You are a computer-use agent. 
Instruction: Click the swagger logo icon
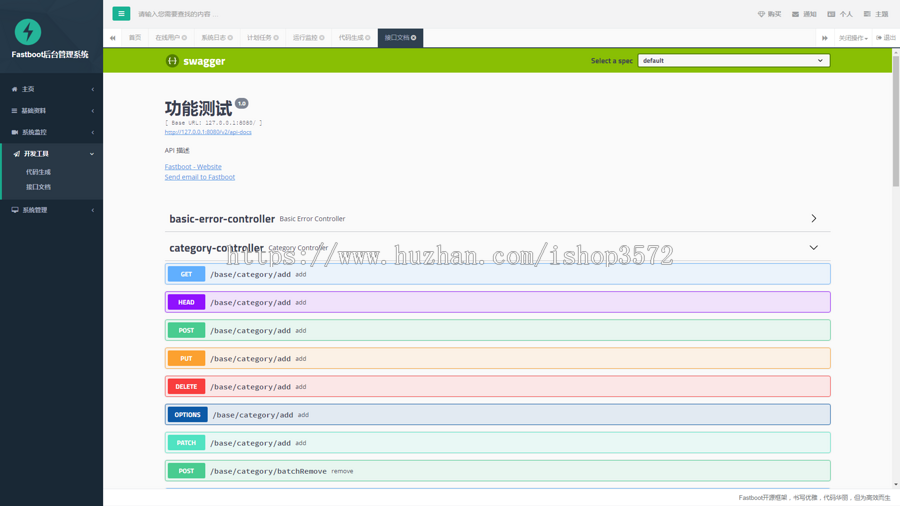pyautogui.click(x=172, y=61)
